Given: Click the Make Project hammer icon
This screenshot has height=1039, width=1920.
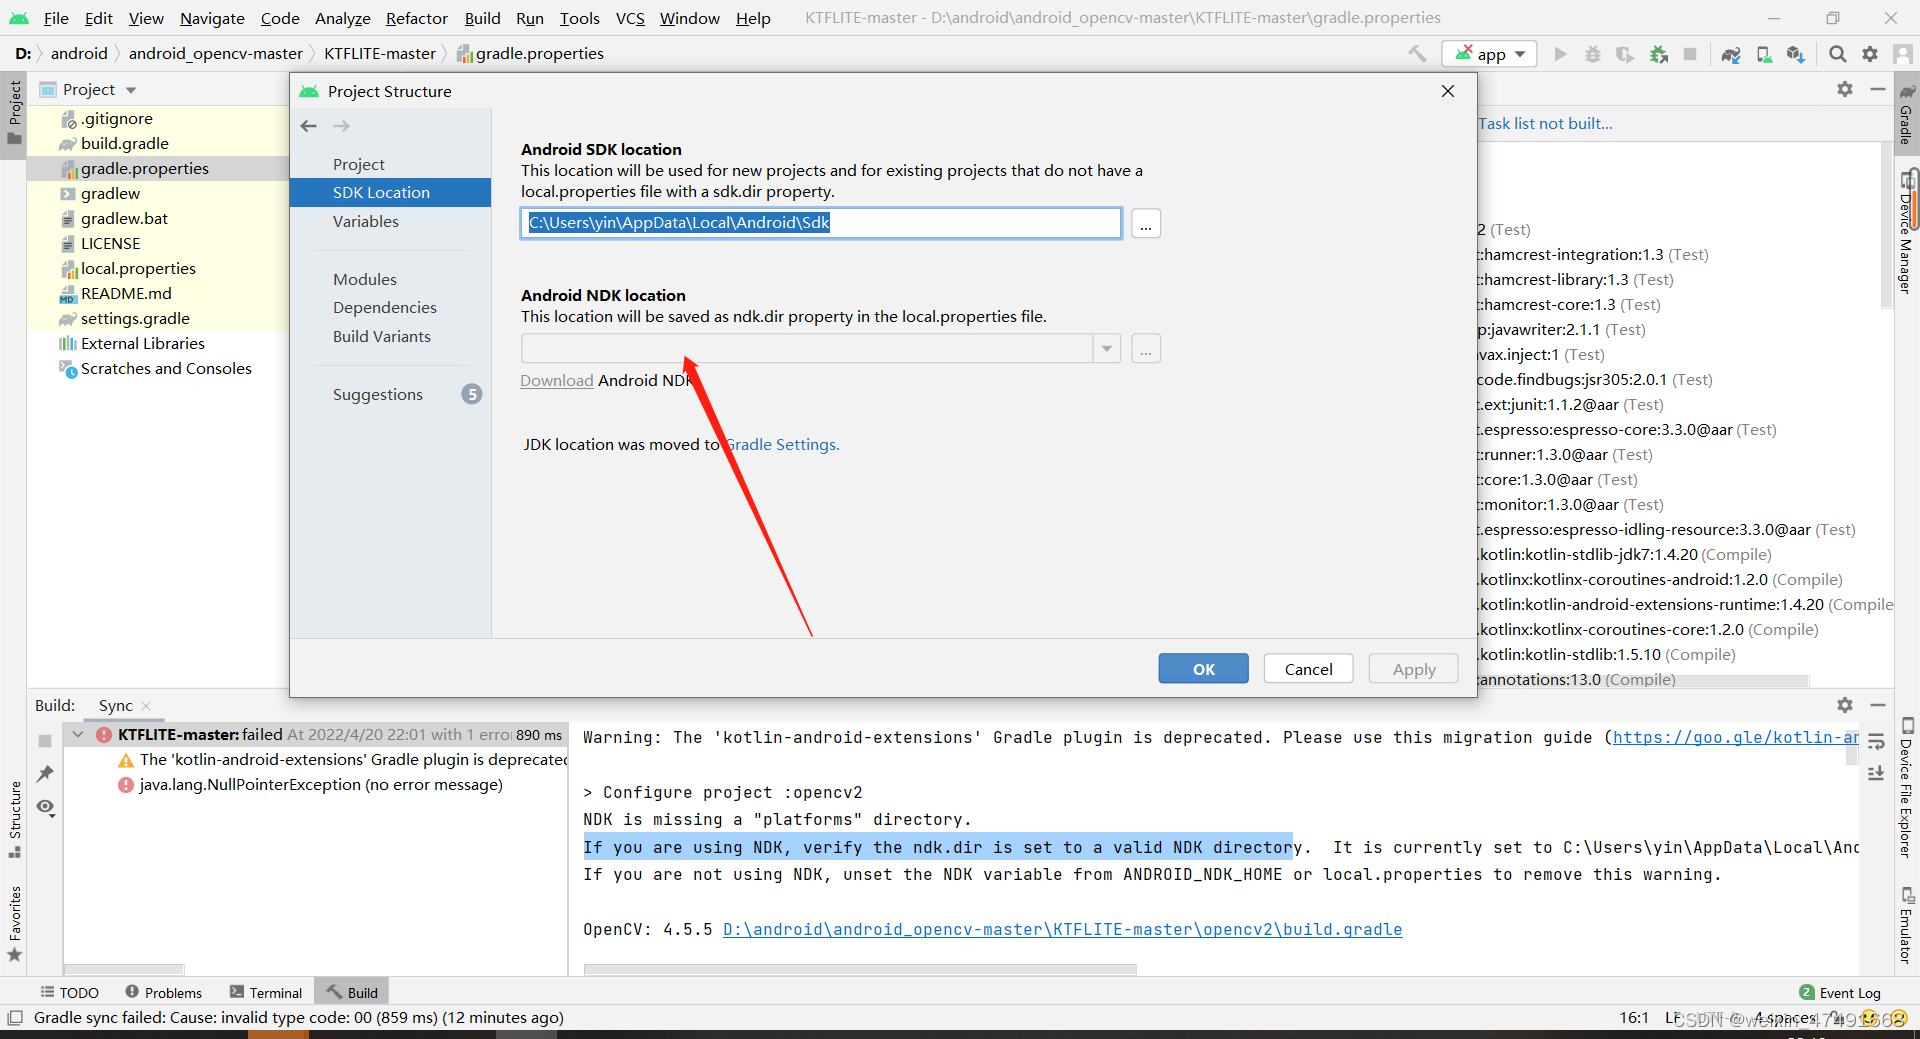Looking at the screenshot, I should (1417, 54).
